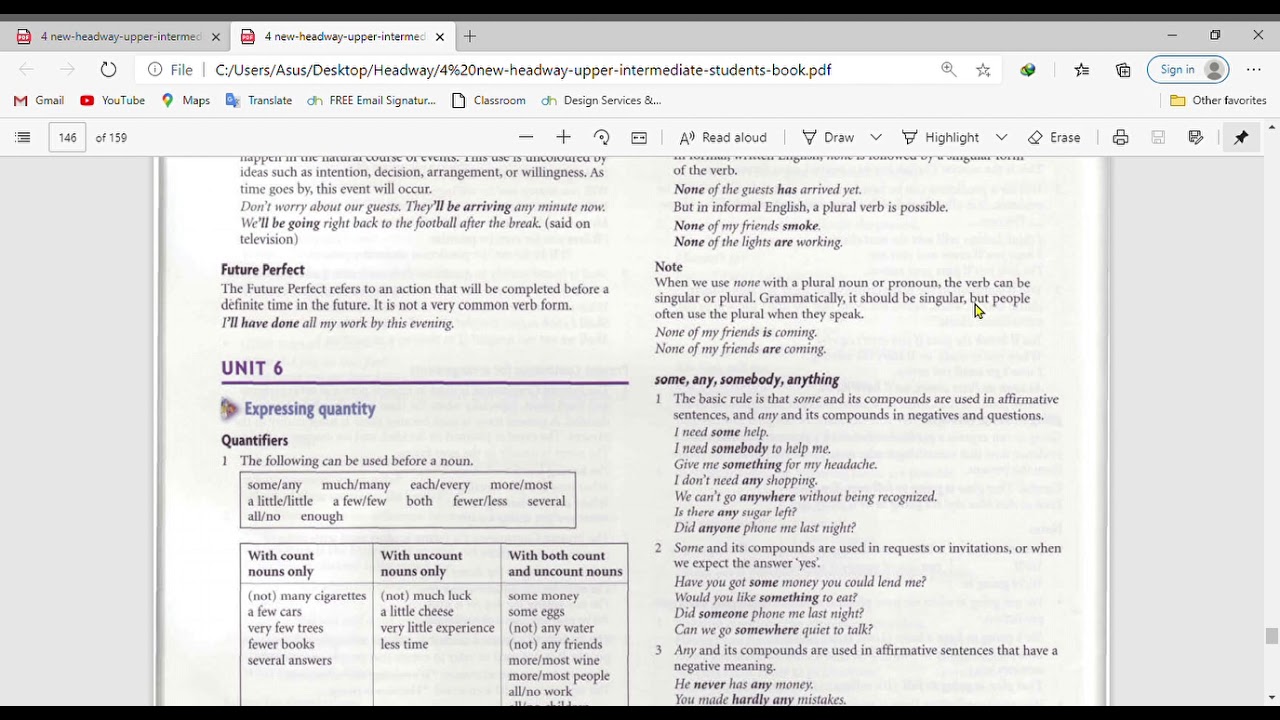Viewport: 1280px width, 720px height.
Task: Select the Erase tool
Action: [x=1054, y=138]
